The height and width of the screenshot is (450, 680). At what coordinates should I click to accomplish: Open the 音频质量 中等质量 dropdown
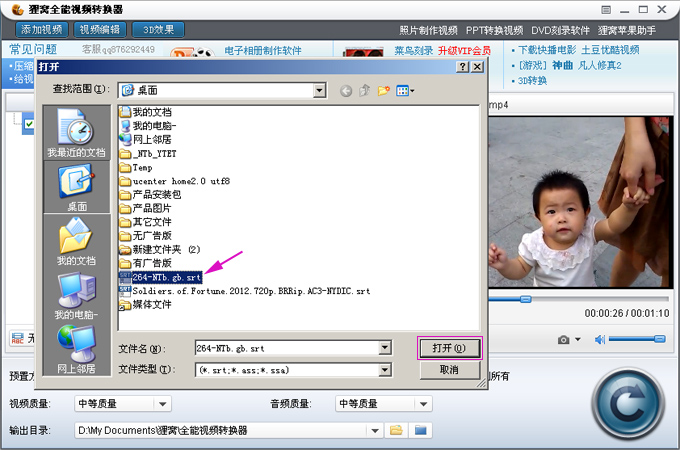[423, 404]
